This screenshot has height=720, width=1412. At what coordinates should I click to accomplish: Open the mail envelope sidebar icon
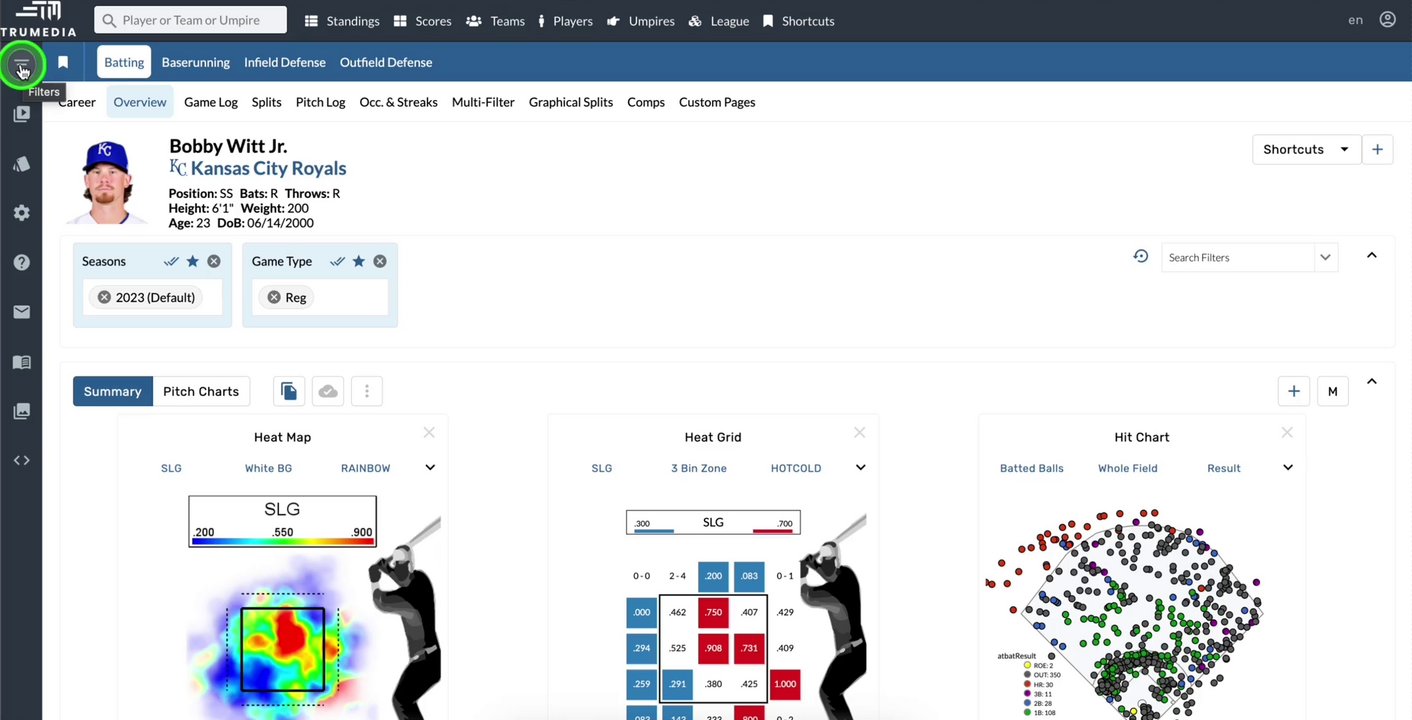coord(21,312)
